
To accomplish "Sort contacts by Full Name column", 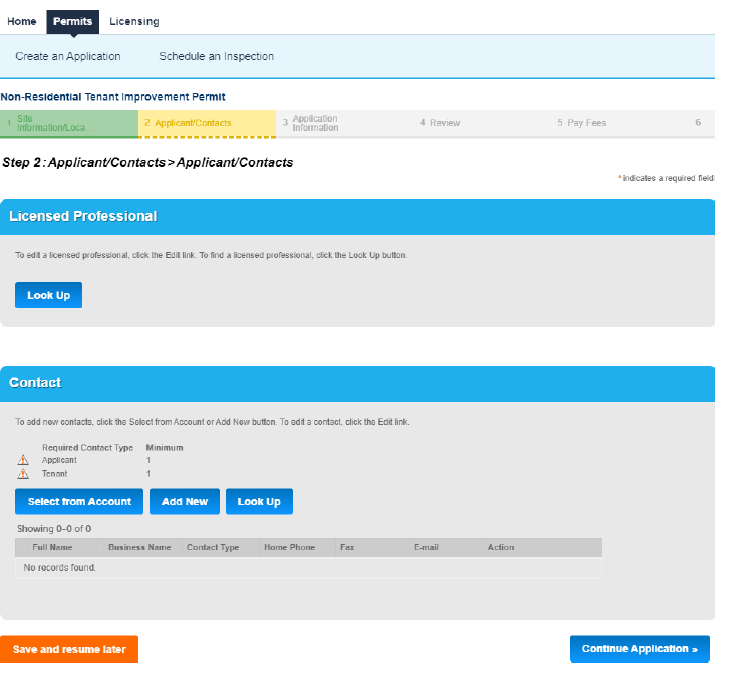I will [52, 547].
